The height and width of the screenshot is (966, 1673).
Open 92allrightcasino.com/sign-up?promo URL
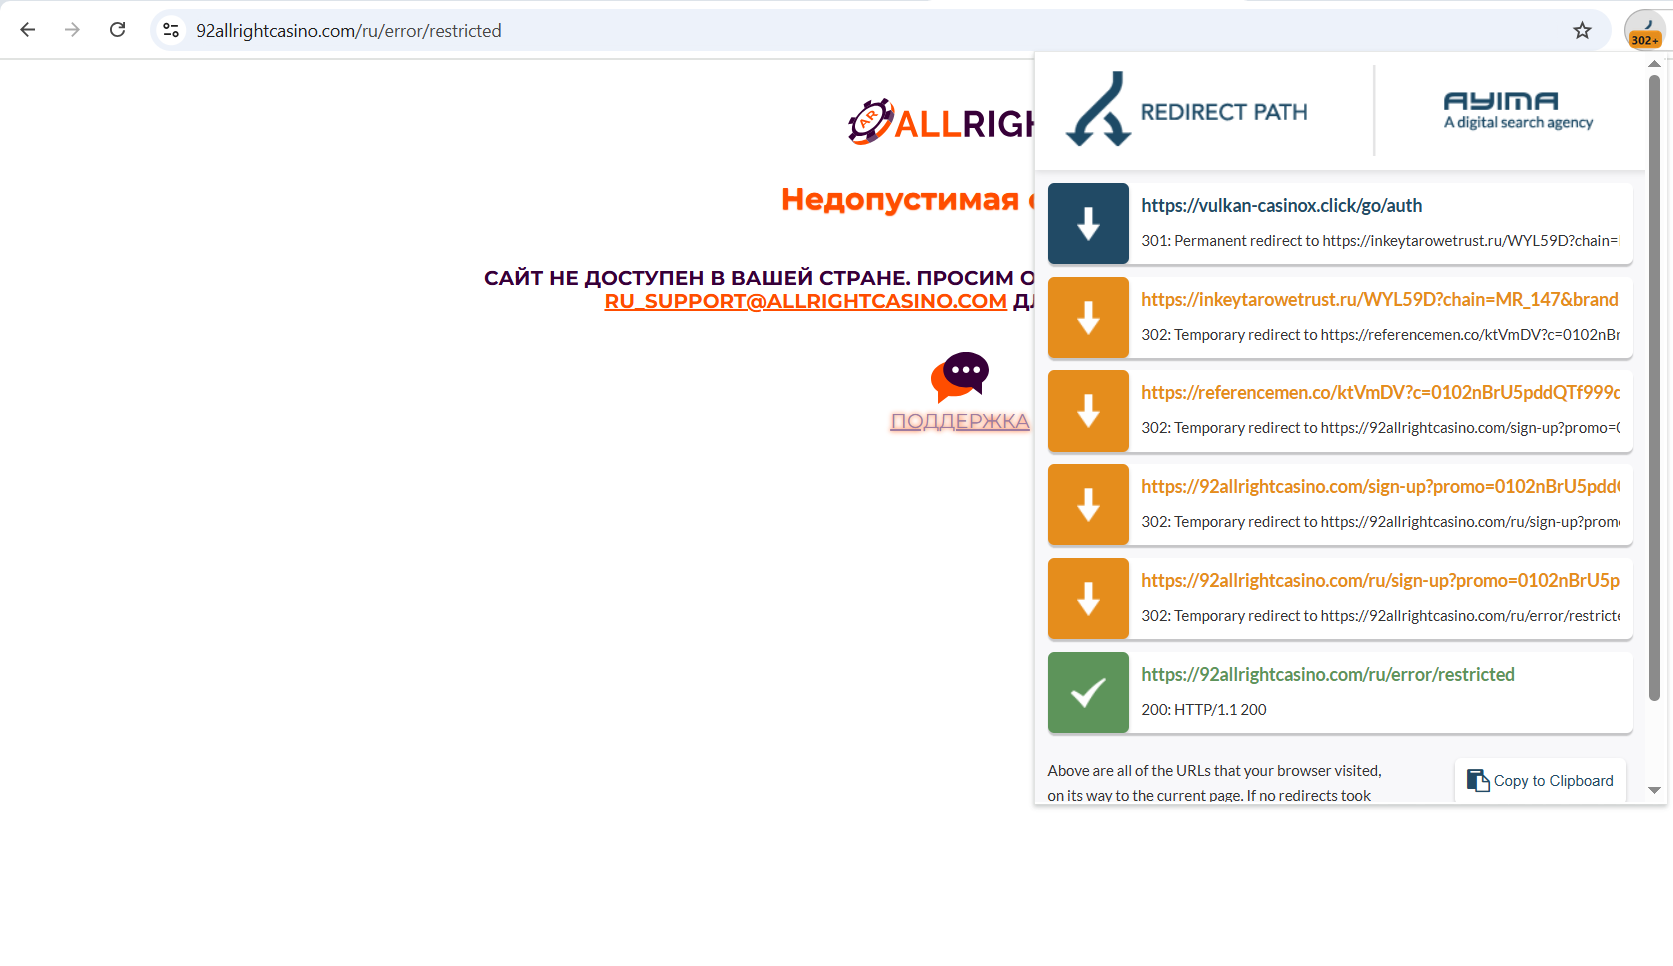click(1380, 486)
